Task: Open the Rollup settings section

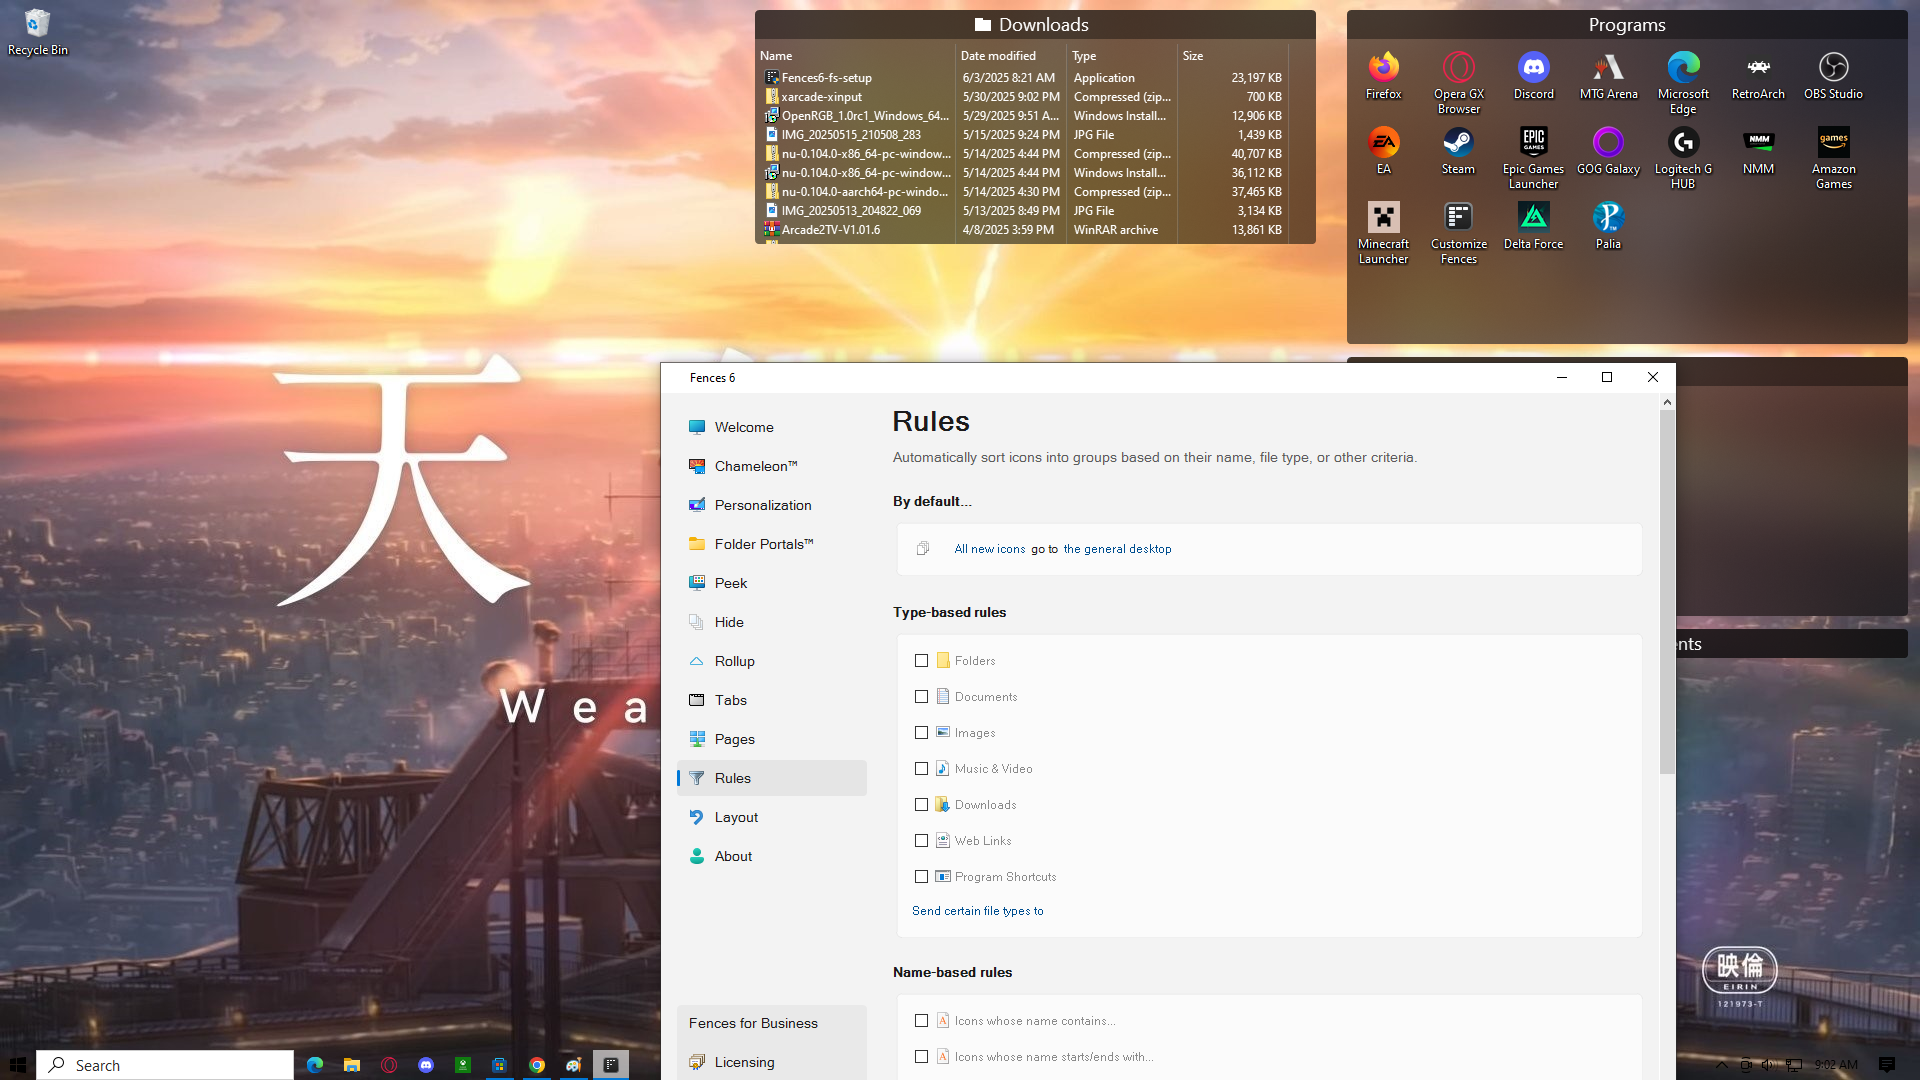Action: tap(771, 661)
